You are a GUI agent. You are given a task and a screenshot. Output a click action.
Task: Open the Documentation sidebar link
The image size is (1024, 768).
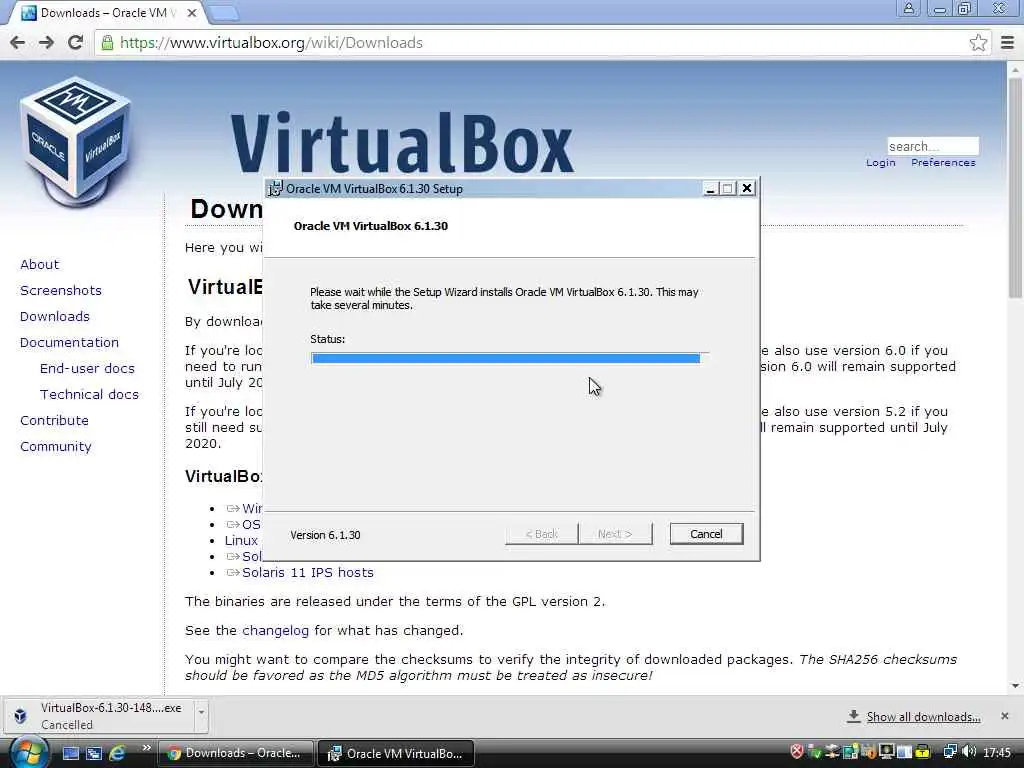(x=69, y=343)
